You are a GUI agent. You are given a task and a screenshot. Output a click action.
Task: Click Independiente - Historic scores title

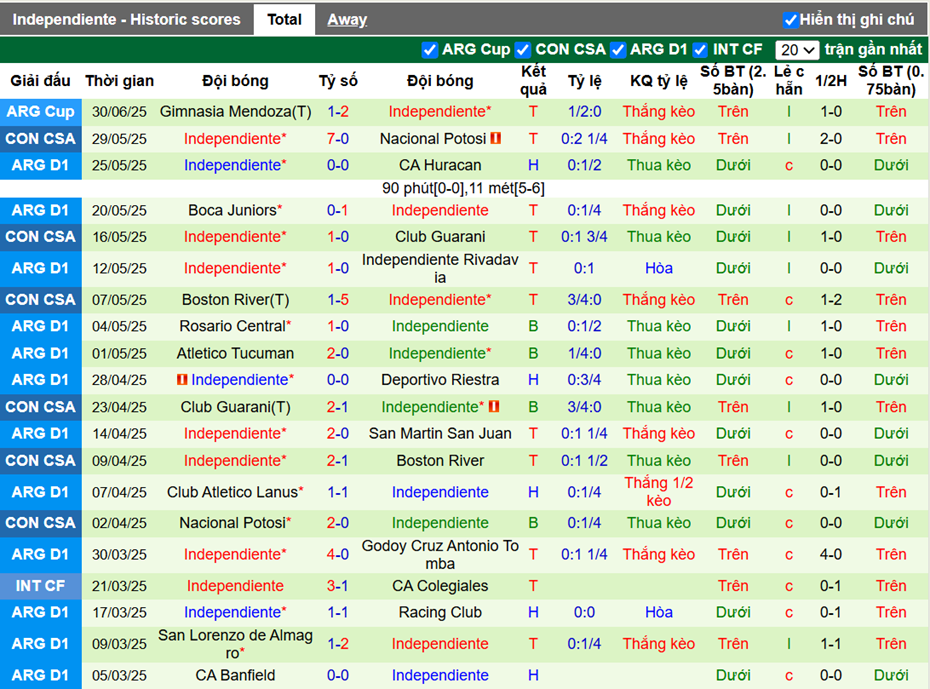click(x=126, y=20)
